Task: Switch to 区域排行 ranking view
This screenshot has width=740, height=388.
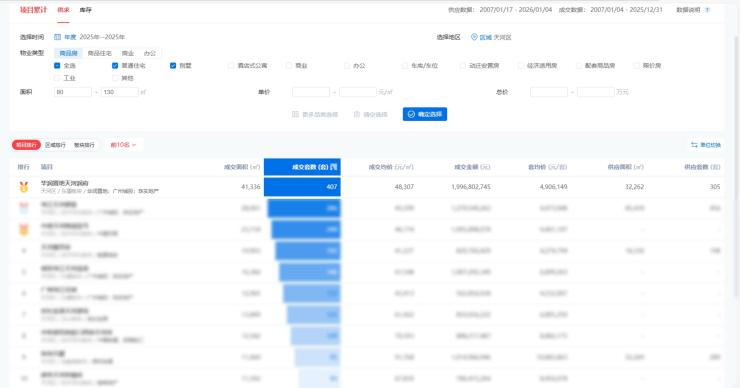Action: tap(55, 145)
